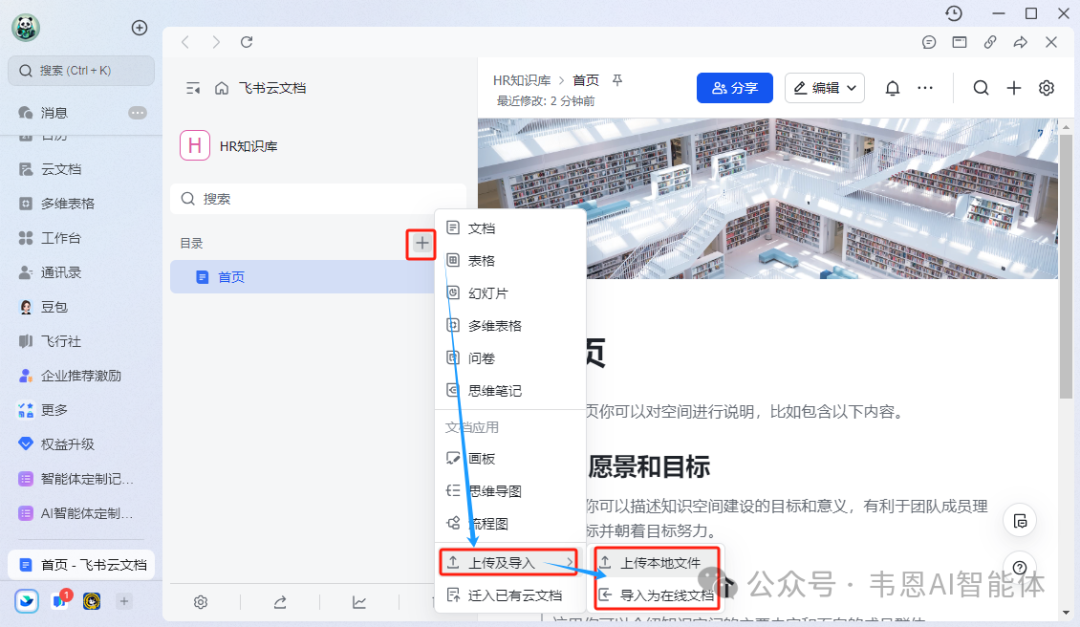Click the library cover image

click(768, 198)
